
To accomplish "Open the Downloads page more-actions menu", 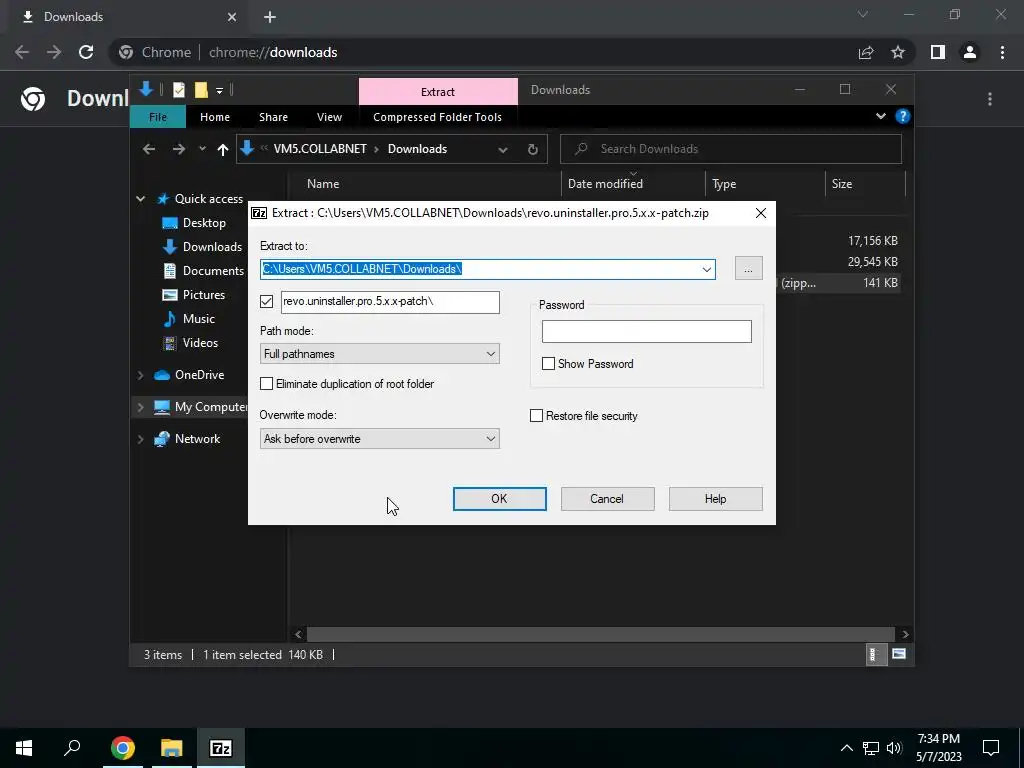I will [990, 99].
